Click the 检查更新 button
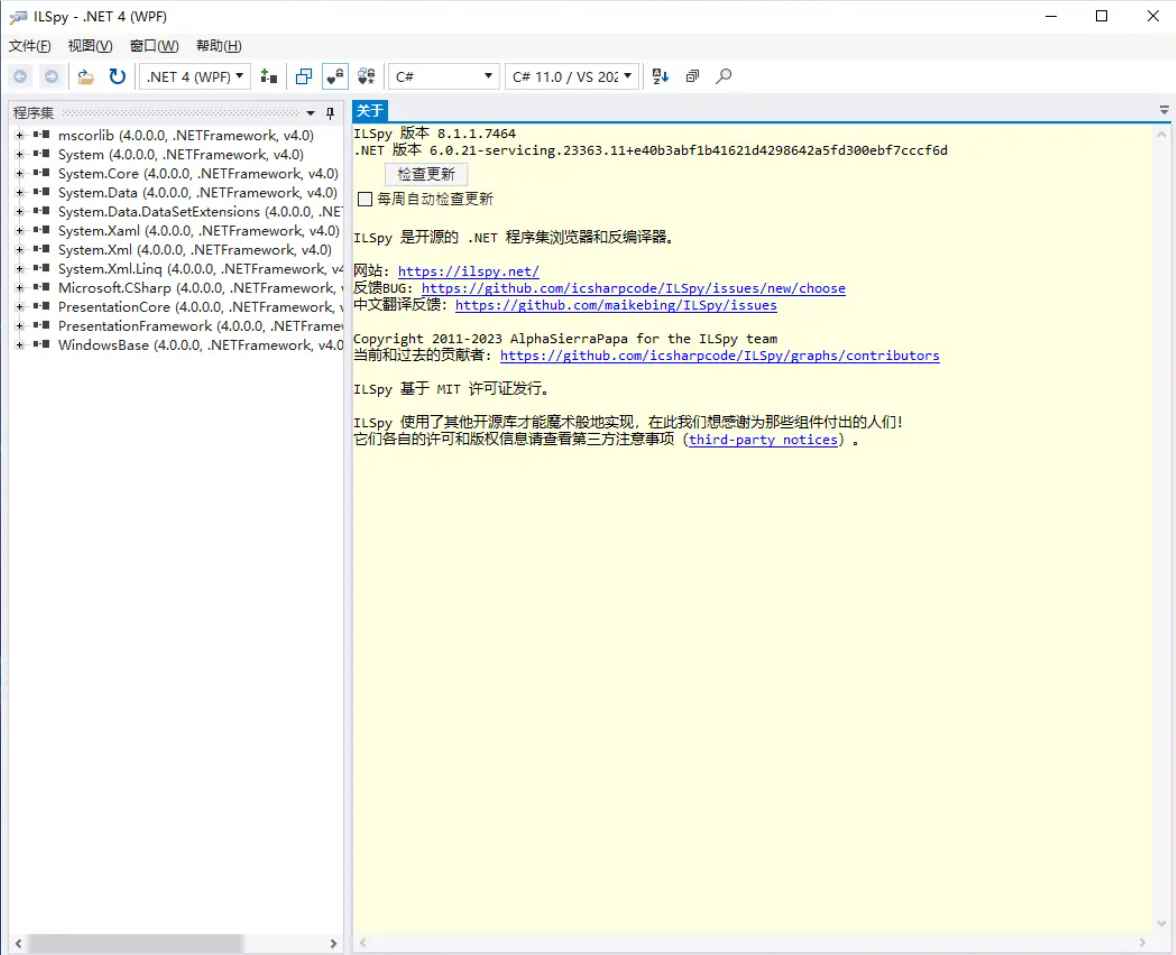Viewport: 1176px width, 955px height. (426, 173)
